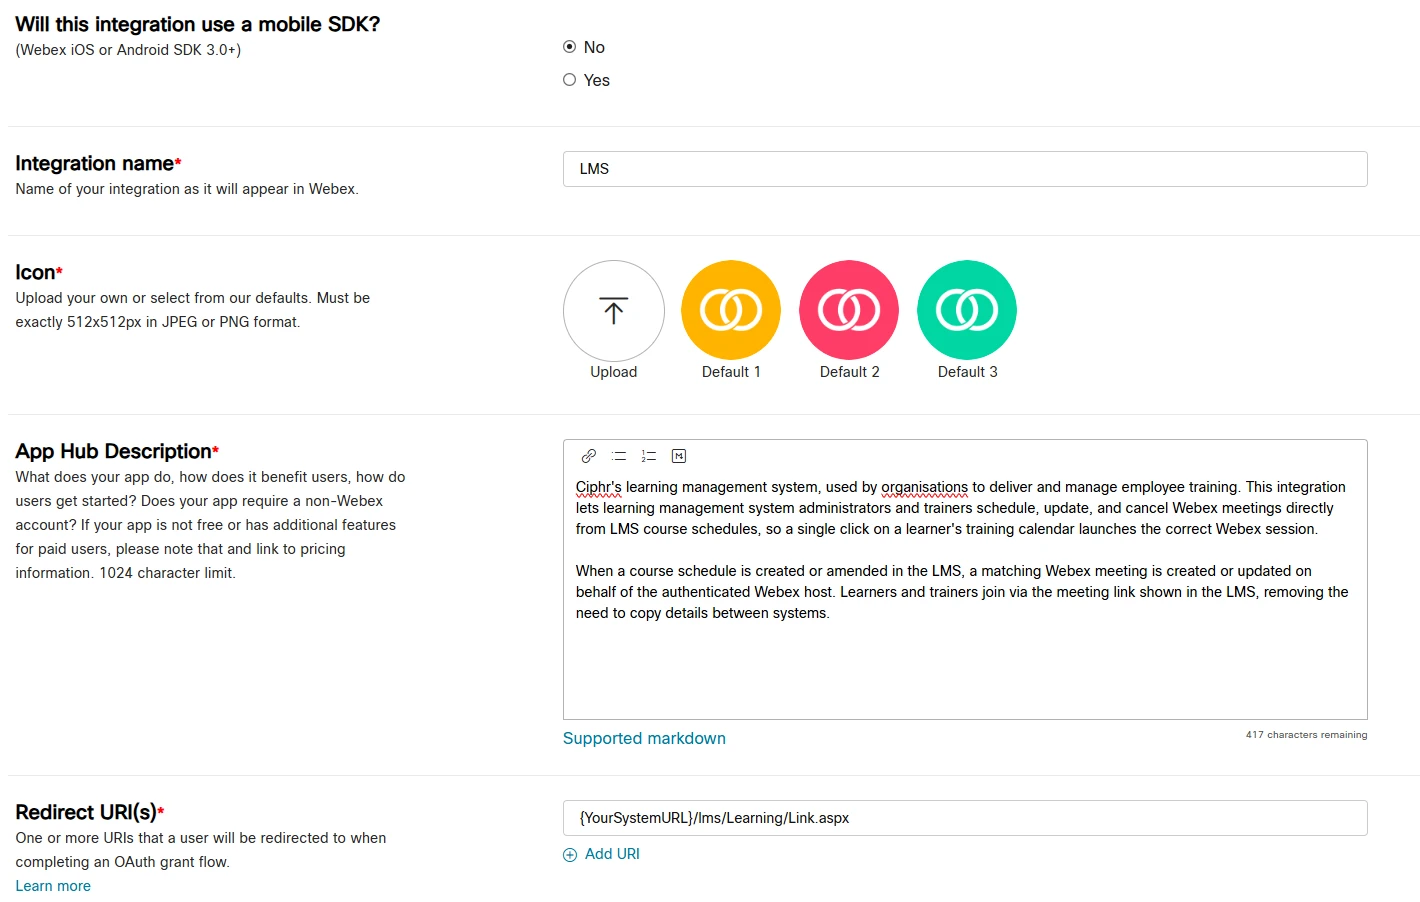
Task: Click the 'Redirect URI(s)' heading
Action: click(x=86, y=812)
